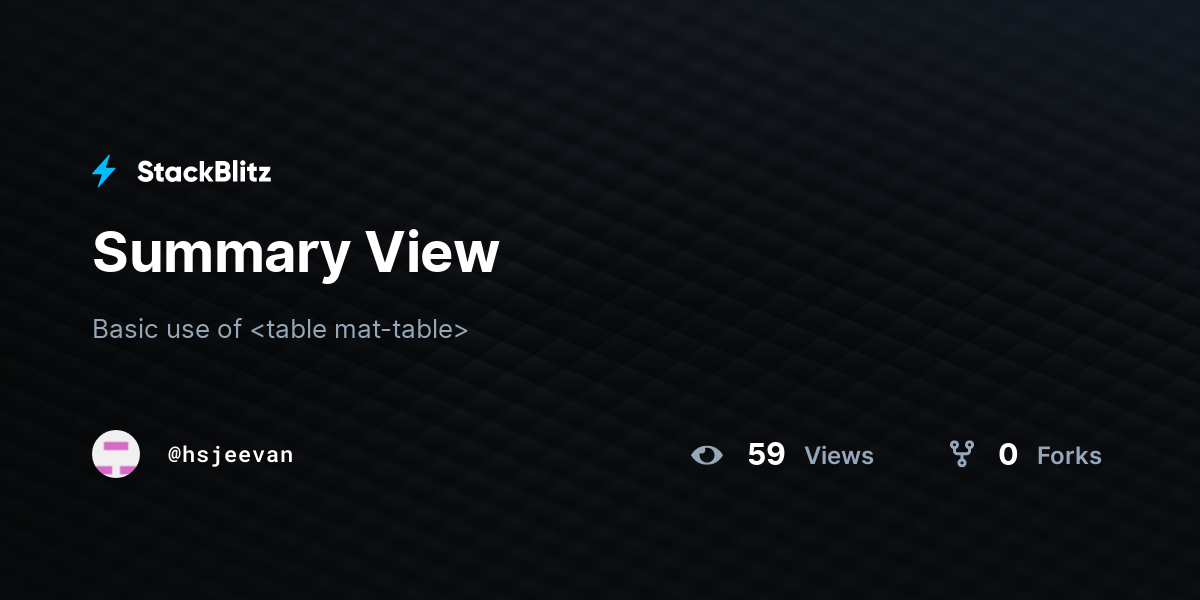Click the StackBlitz wordmark text
Image resolution: width=1200 pixels, height=600 pixels.
(x=204, y=172)
